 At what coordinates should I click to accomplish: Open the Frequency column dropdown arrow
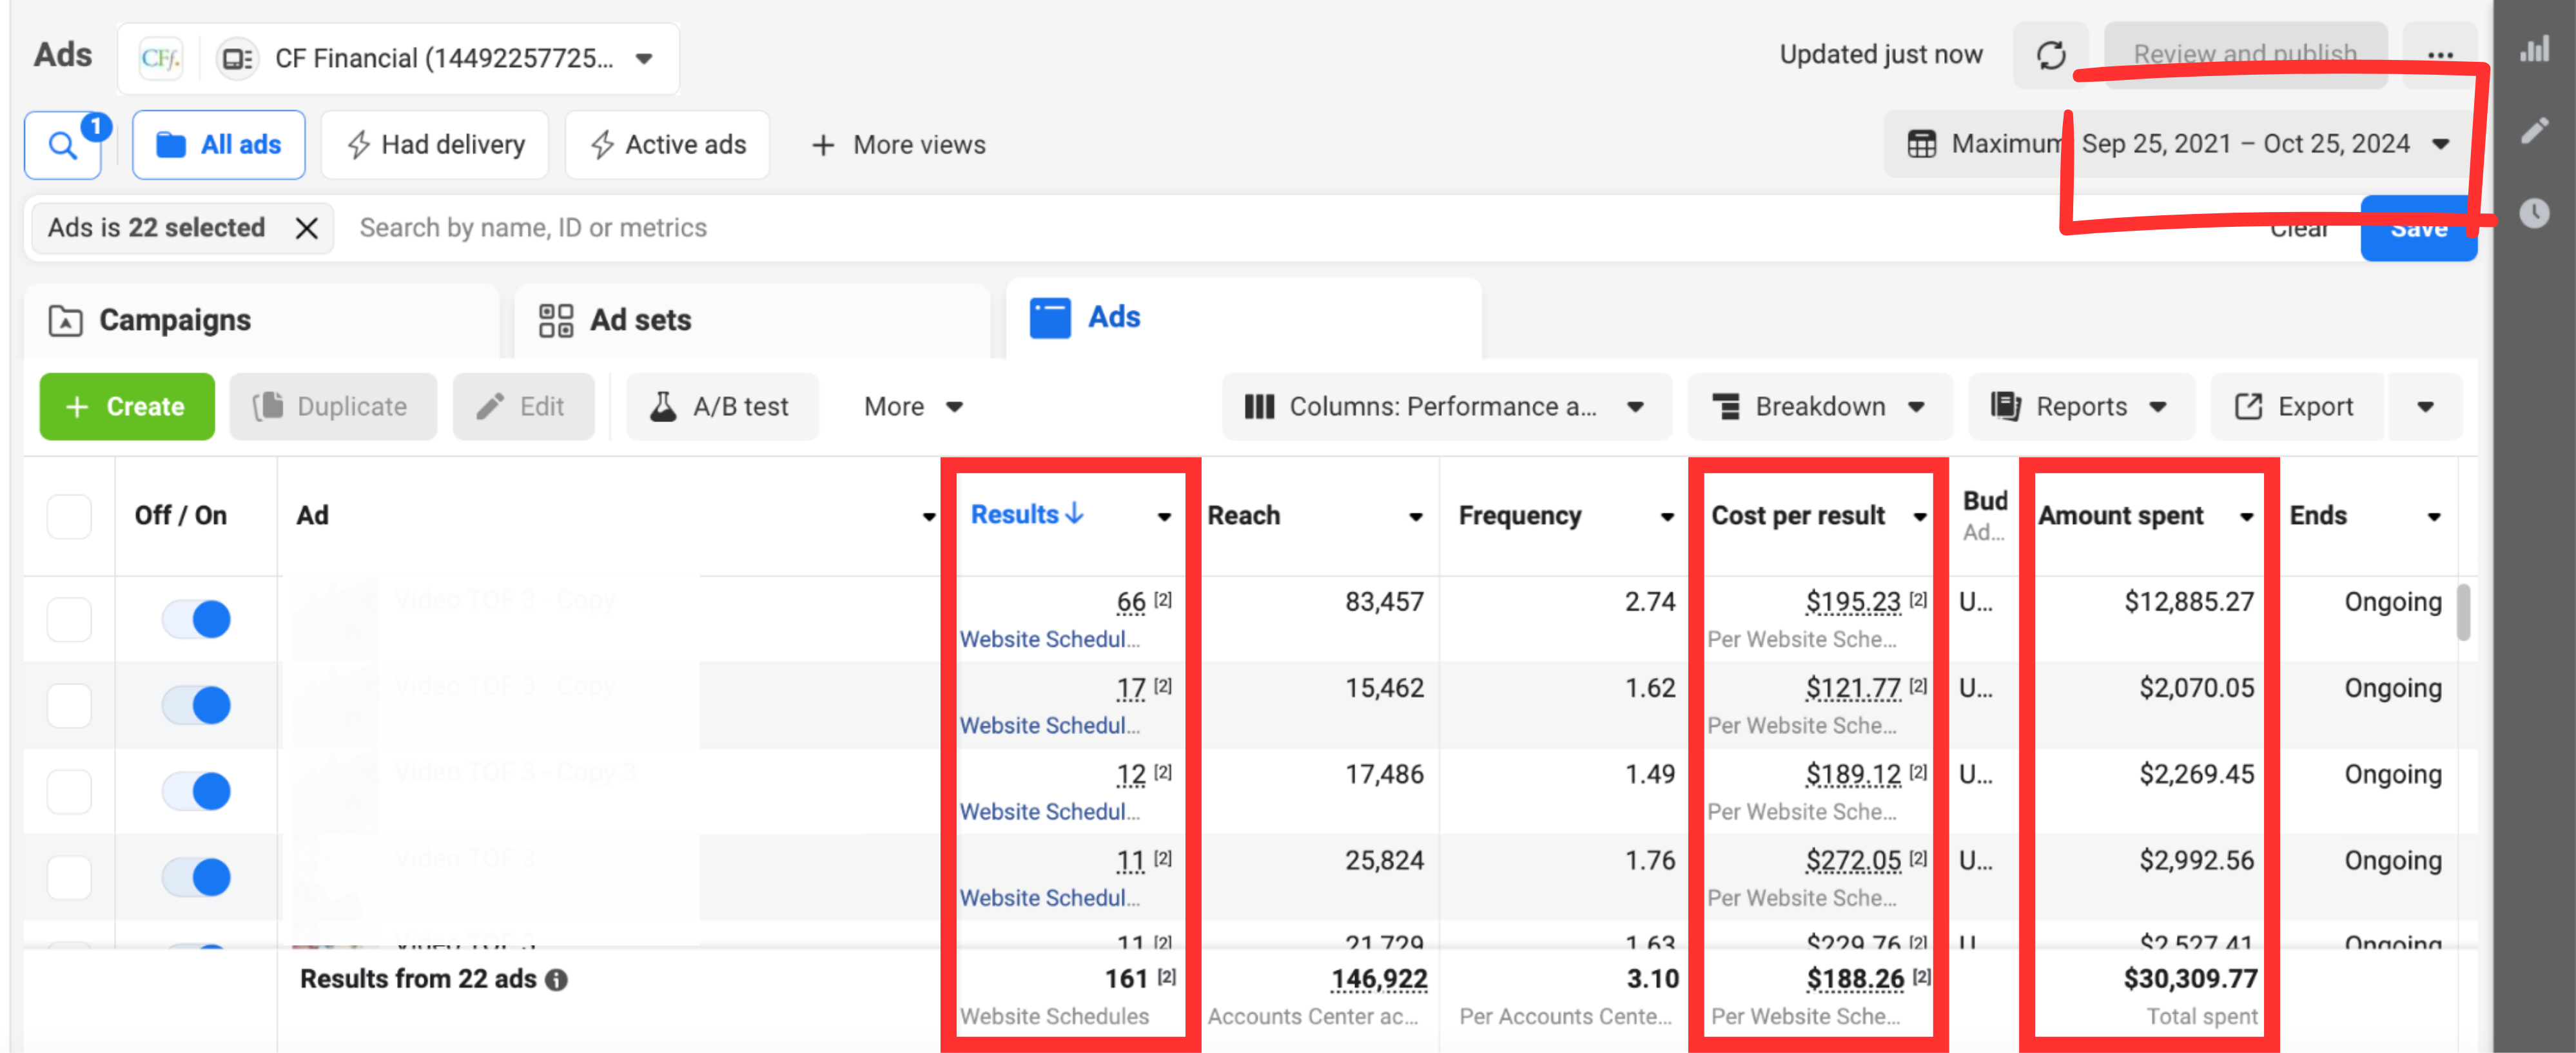pos(1667,517)
